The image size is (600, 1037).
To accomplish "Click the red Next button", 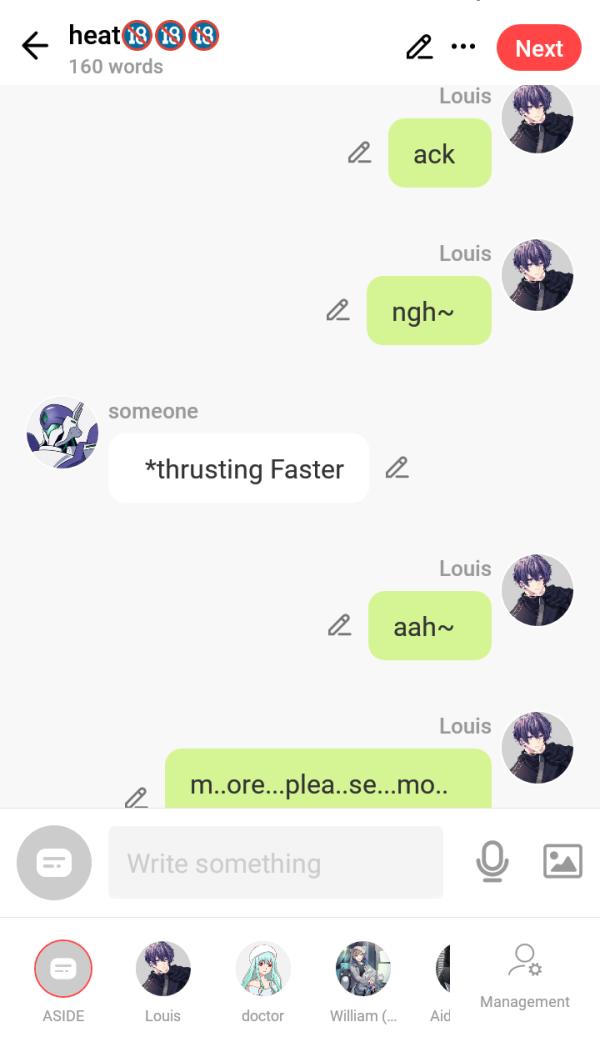I will [x=539, y=48].
